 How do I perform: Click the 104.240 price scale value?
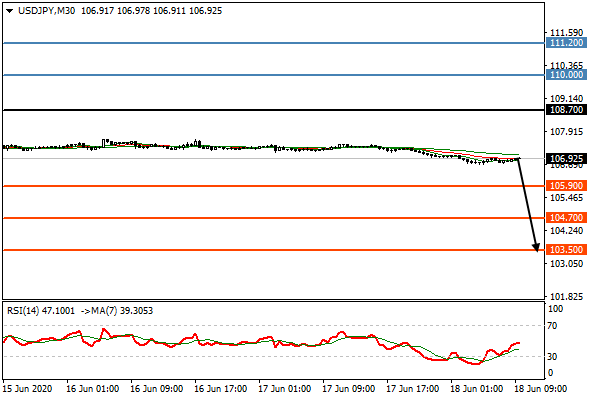tap(566, 230)
